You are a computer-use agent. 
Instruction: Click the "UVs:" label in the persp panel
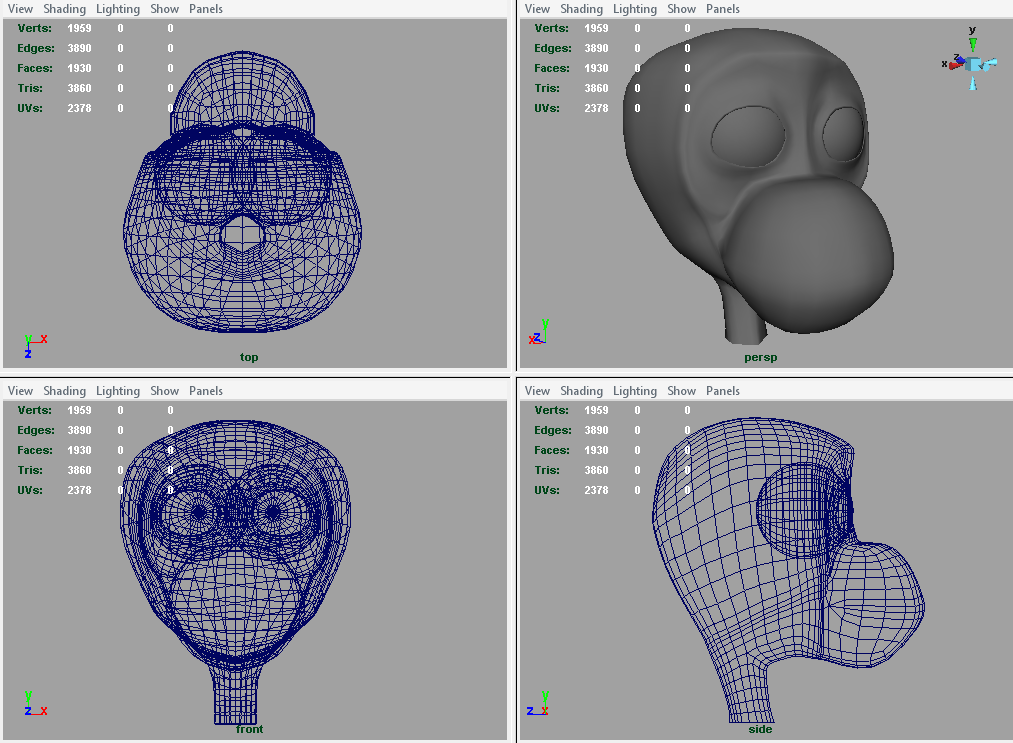point(547,109)
